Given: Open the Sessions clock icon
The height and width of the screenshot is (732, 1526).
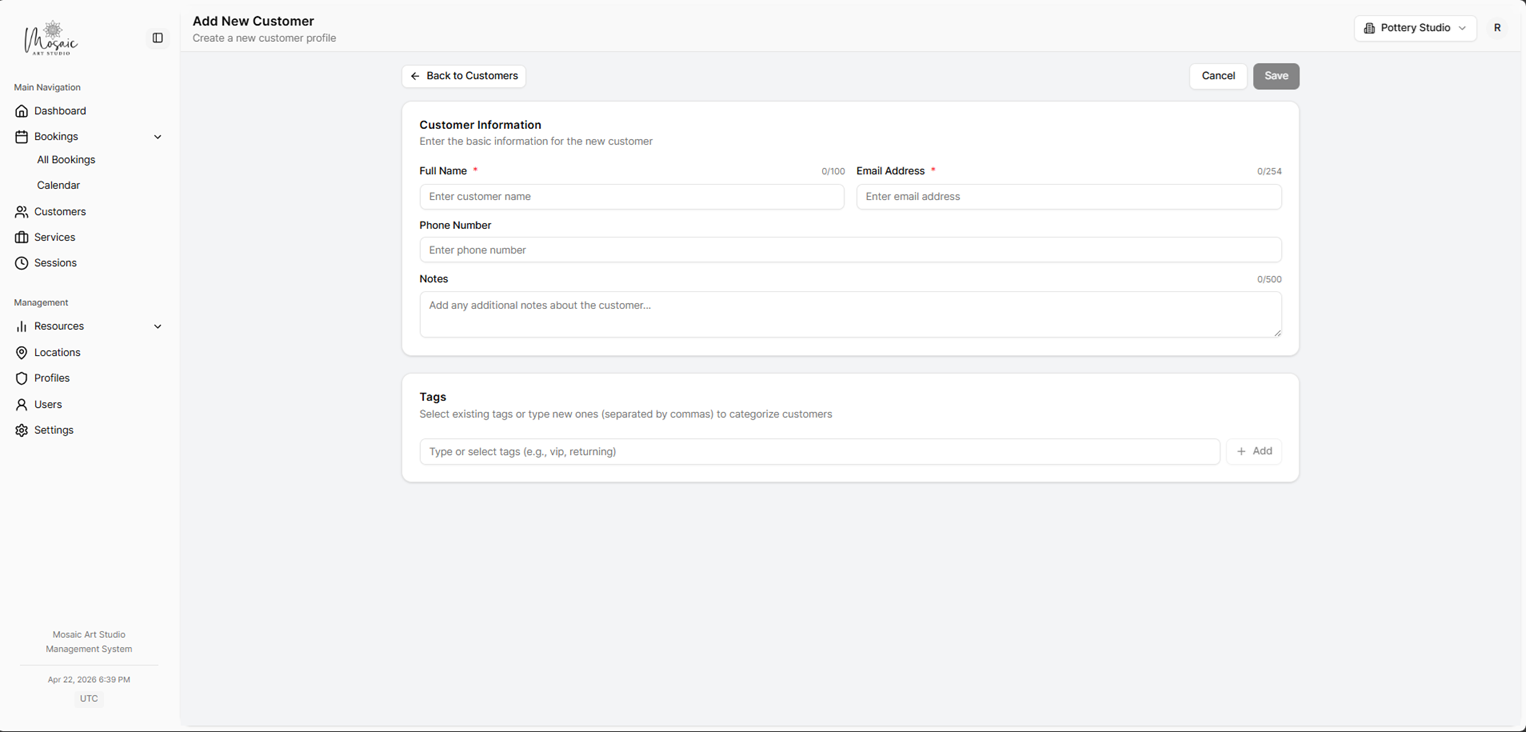Looking at the screenshot, I should tap(21, 263).
